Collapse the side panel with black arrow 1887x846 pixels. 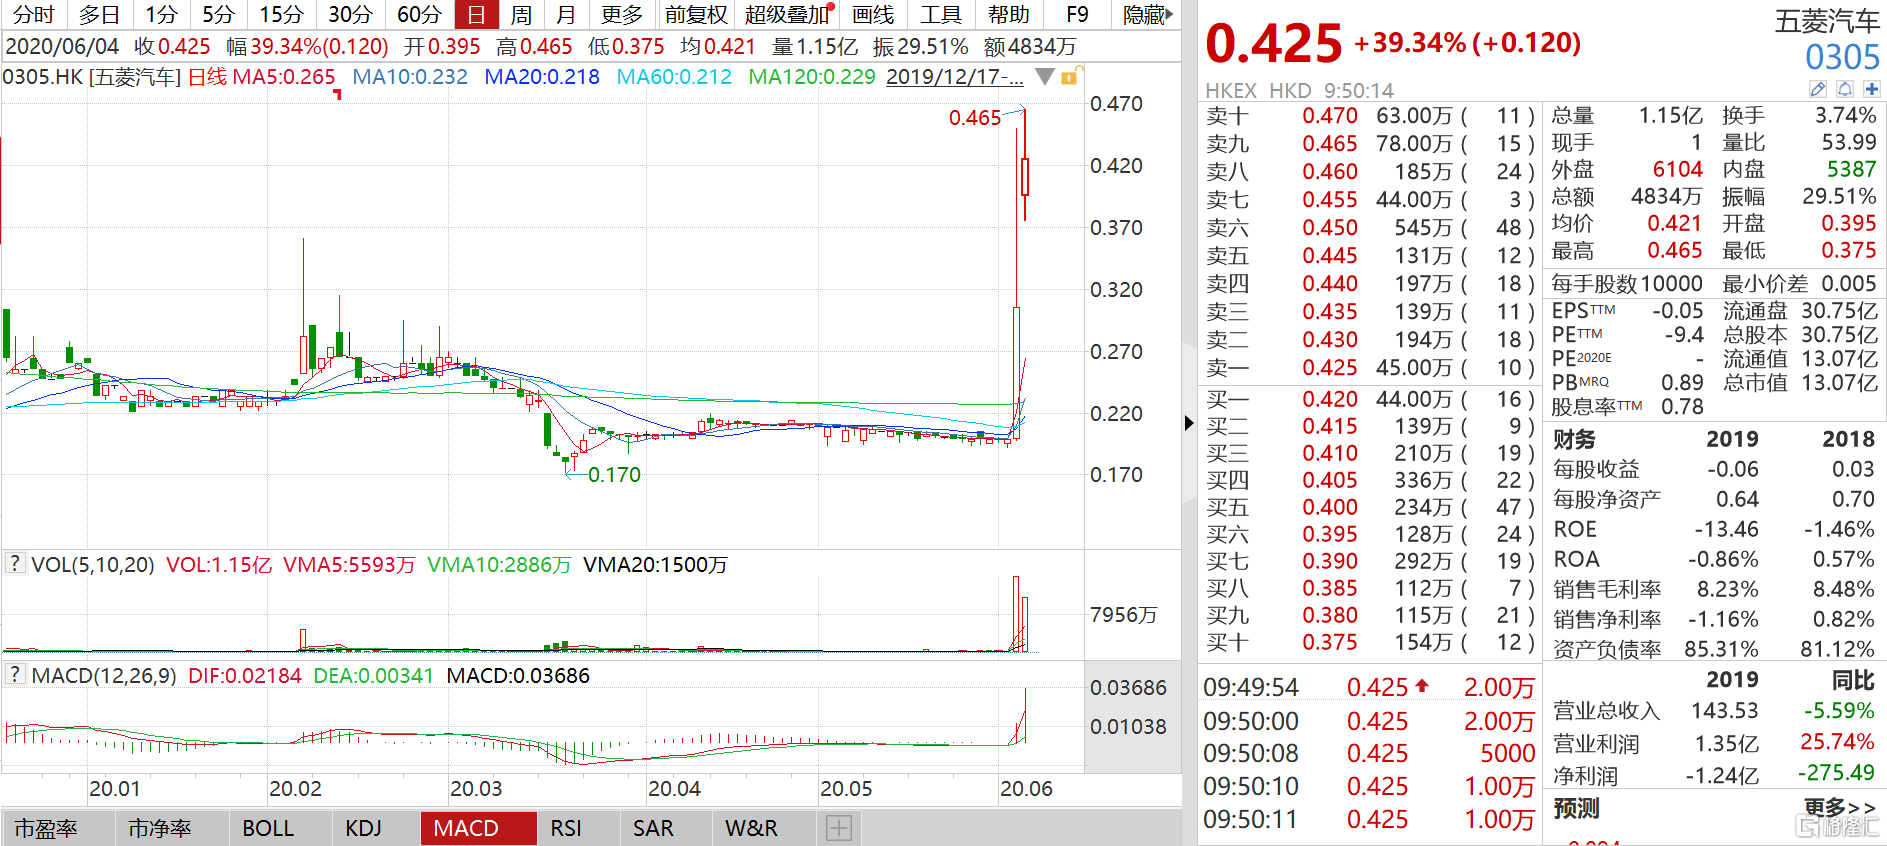point(1188,423)
